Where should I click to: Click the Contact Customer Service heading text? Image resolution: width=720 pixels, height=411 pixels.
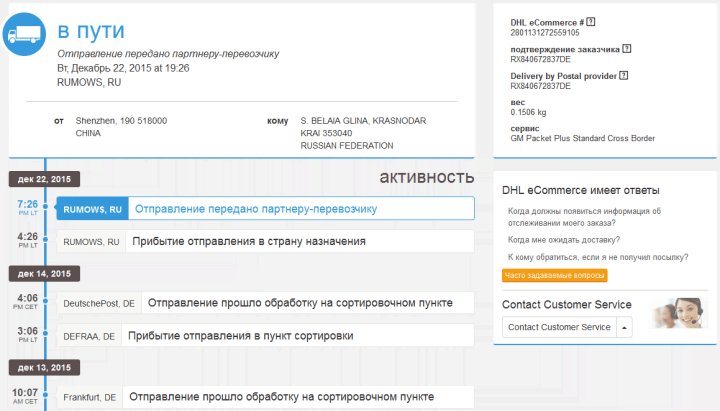click(x=567, y=304)
